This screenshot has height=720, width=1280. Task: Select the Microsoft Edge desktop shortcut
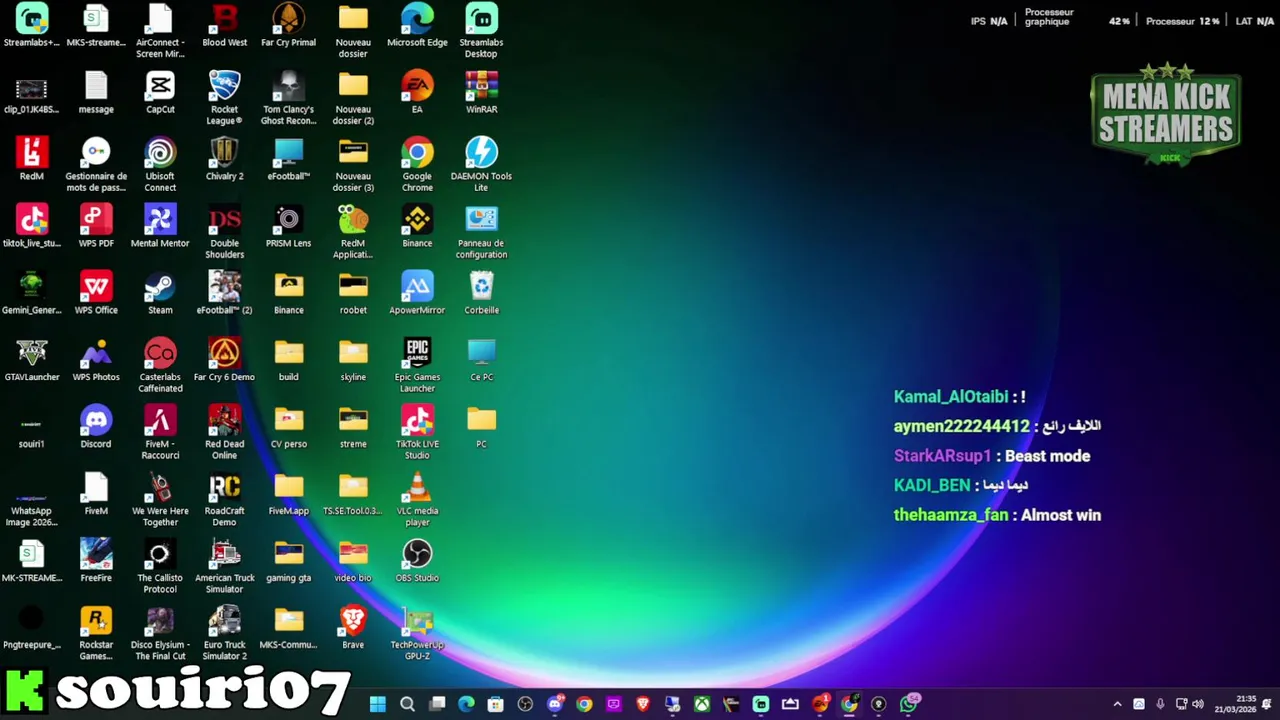click(x=417, y=26)
